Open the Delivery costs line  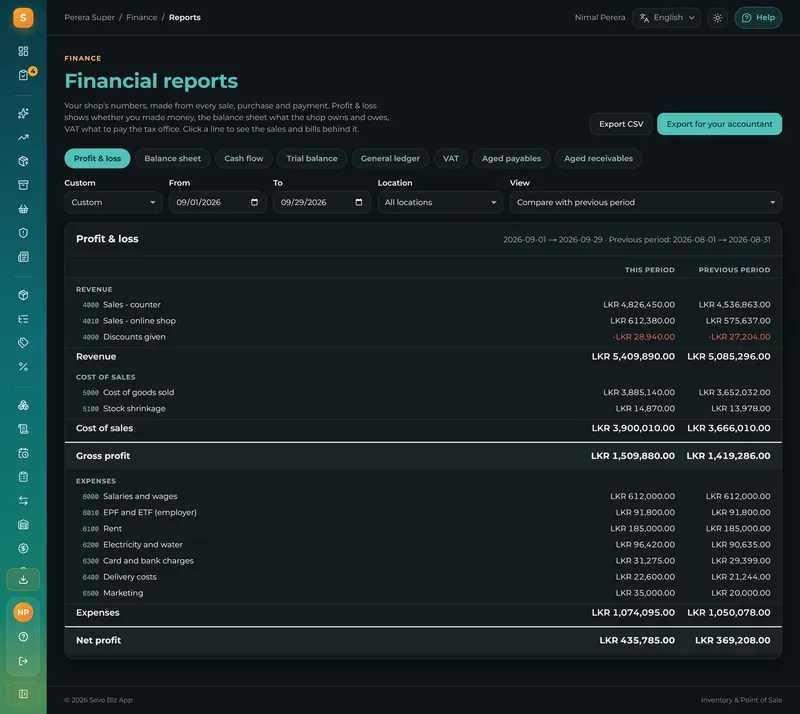coord(423,577)
